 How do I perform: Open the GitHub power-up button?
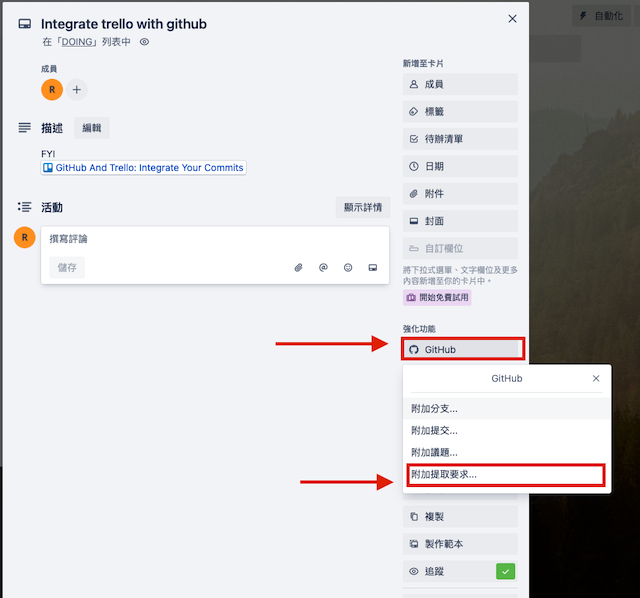460,349
